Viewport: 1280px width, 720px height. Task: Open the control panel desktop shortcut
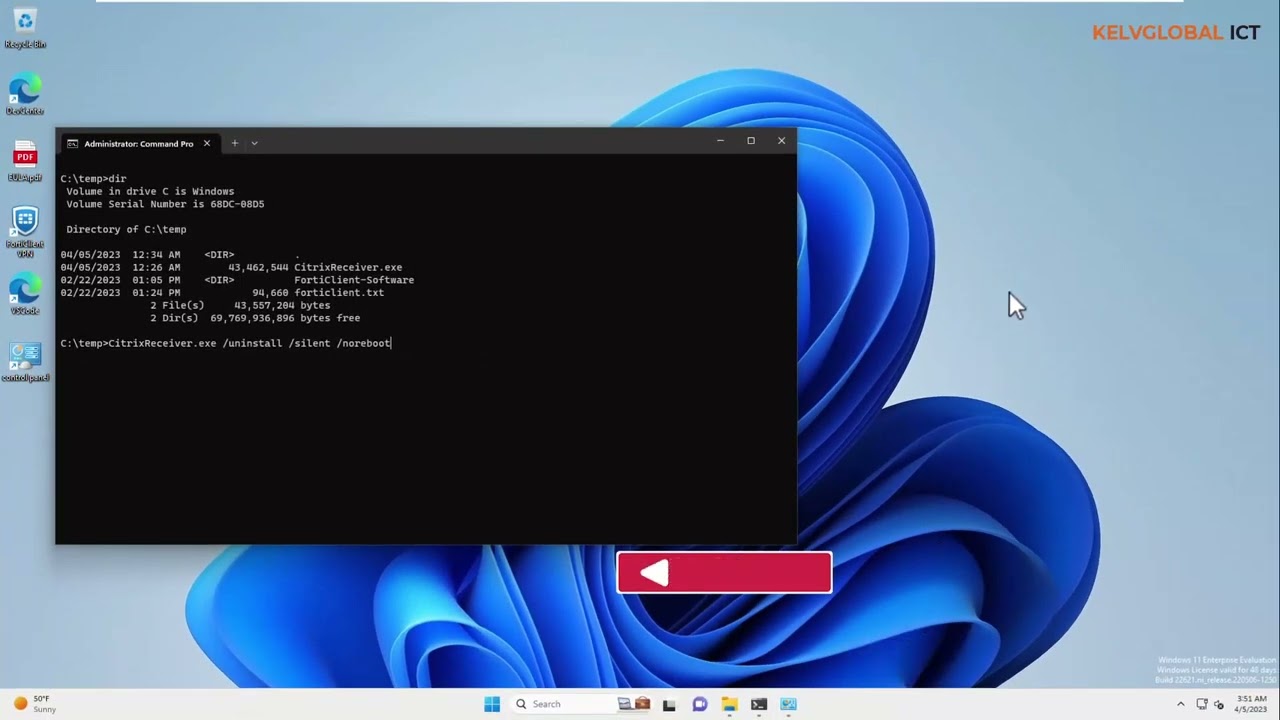25,362
